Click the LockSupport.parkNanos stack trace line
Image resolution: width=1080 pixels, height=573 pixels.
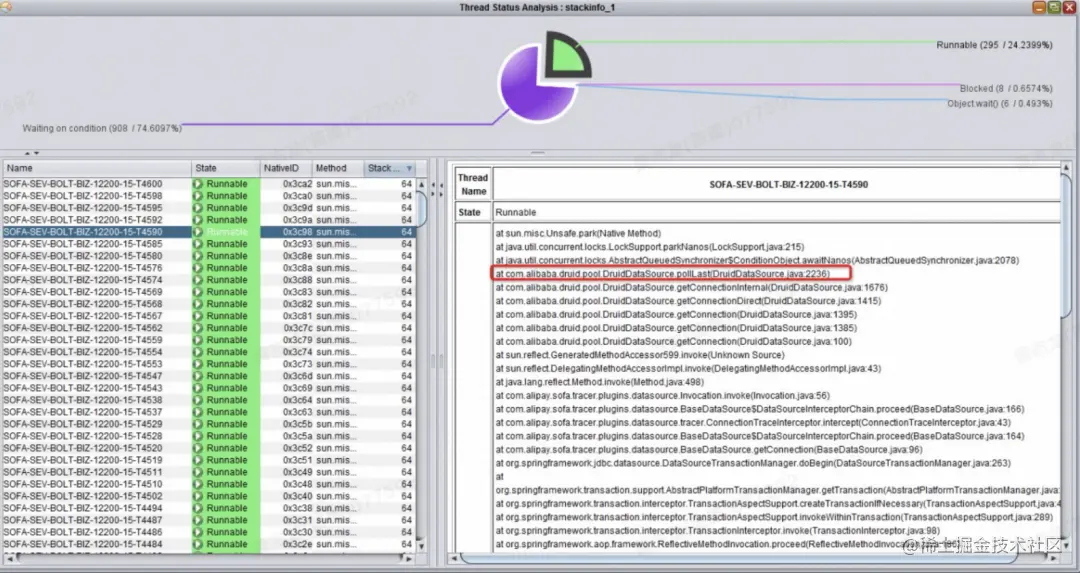point(650,247)
